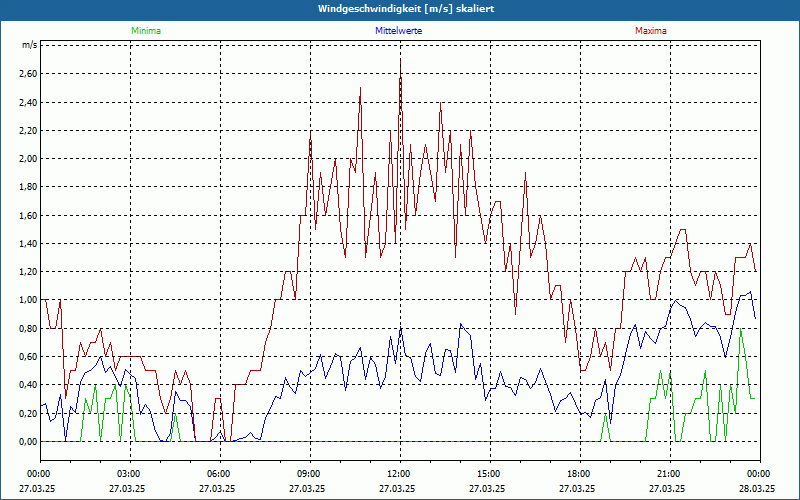The image size is (800, 500).
Task: Click the 03:00 time axis label
Action: (129, 474)
